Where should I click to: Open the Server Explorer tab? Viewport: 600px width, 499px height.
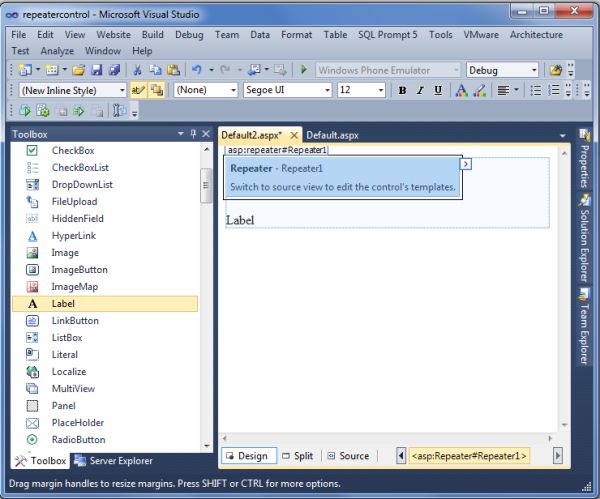pyautogui.click(x=114, y=461)
